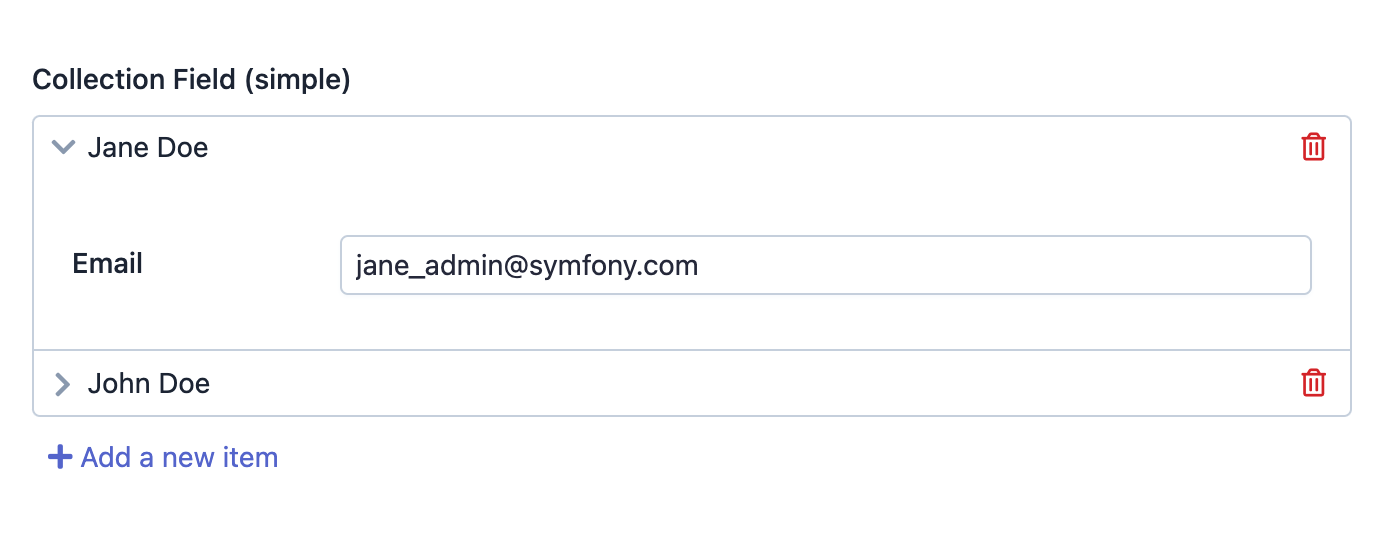Click the word 'item' in add link
This screenshot has width=1380, height=540.
coord(252,458)
